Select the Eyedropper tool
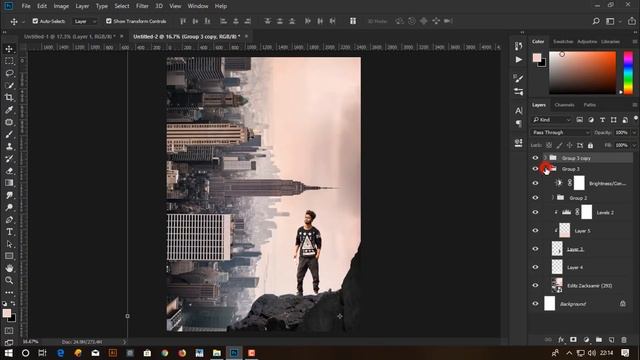Image resolution: width=640 pixels, height=360 pixels. point(9,110)
